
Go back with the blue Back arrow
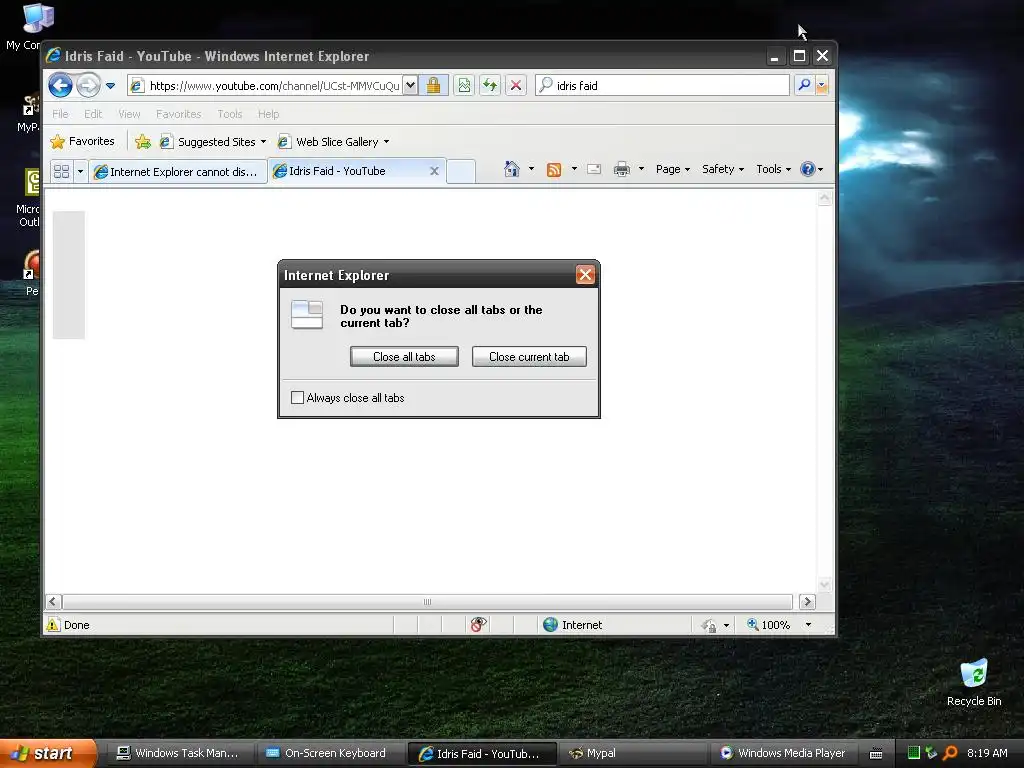(60, 86)
